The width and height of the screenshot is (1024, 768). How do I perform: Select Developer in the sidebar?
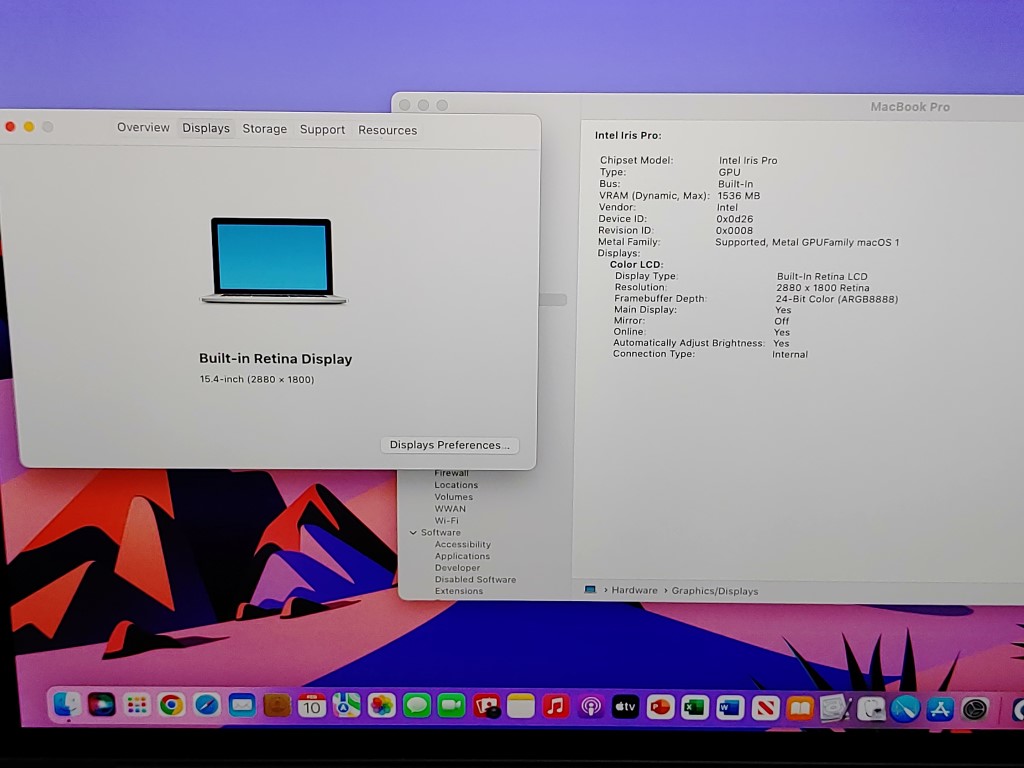click(457, 568)
